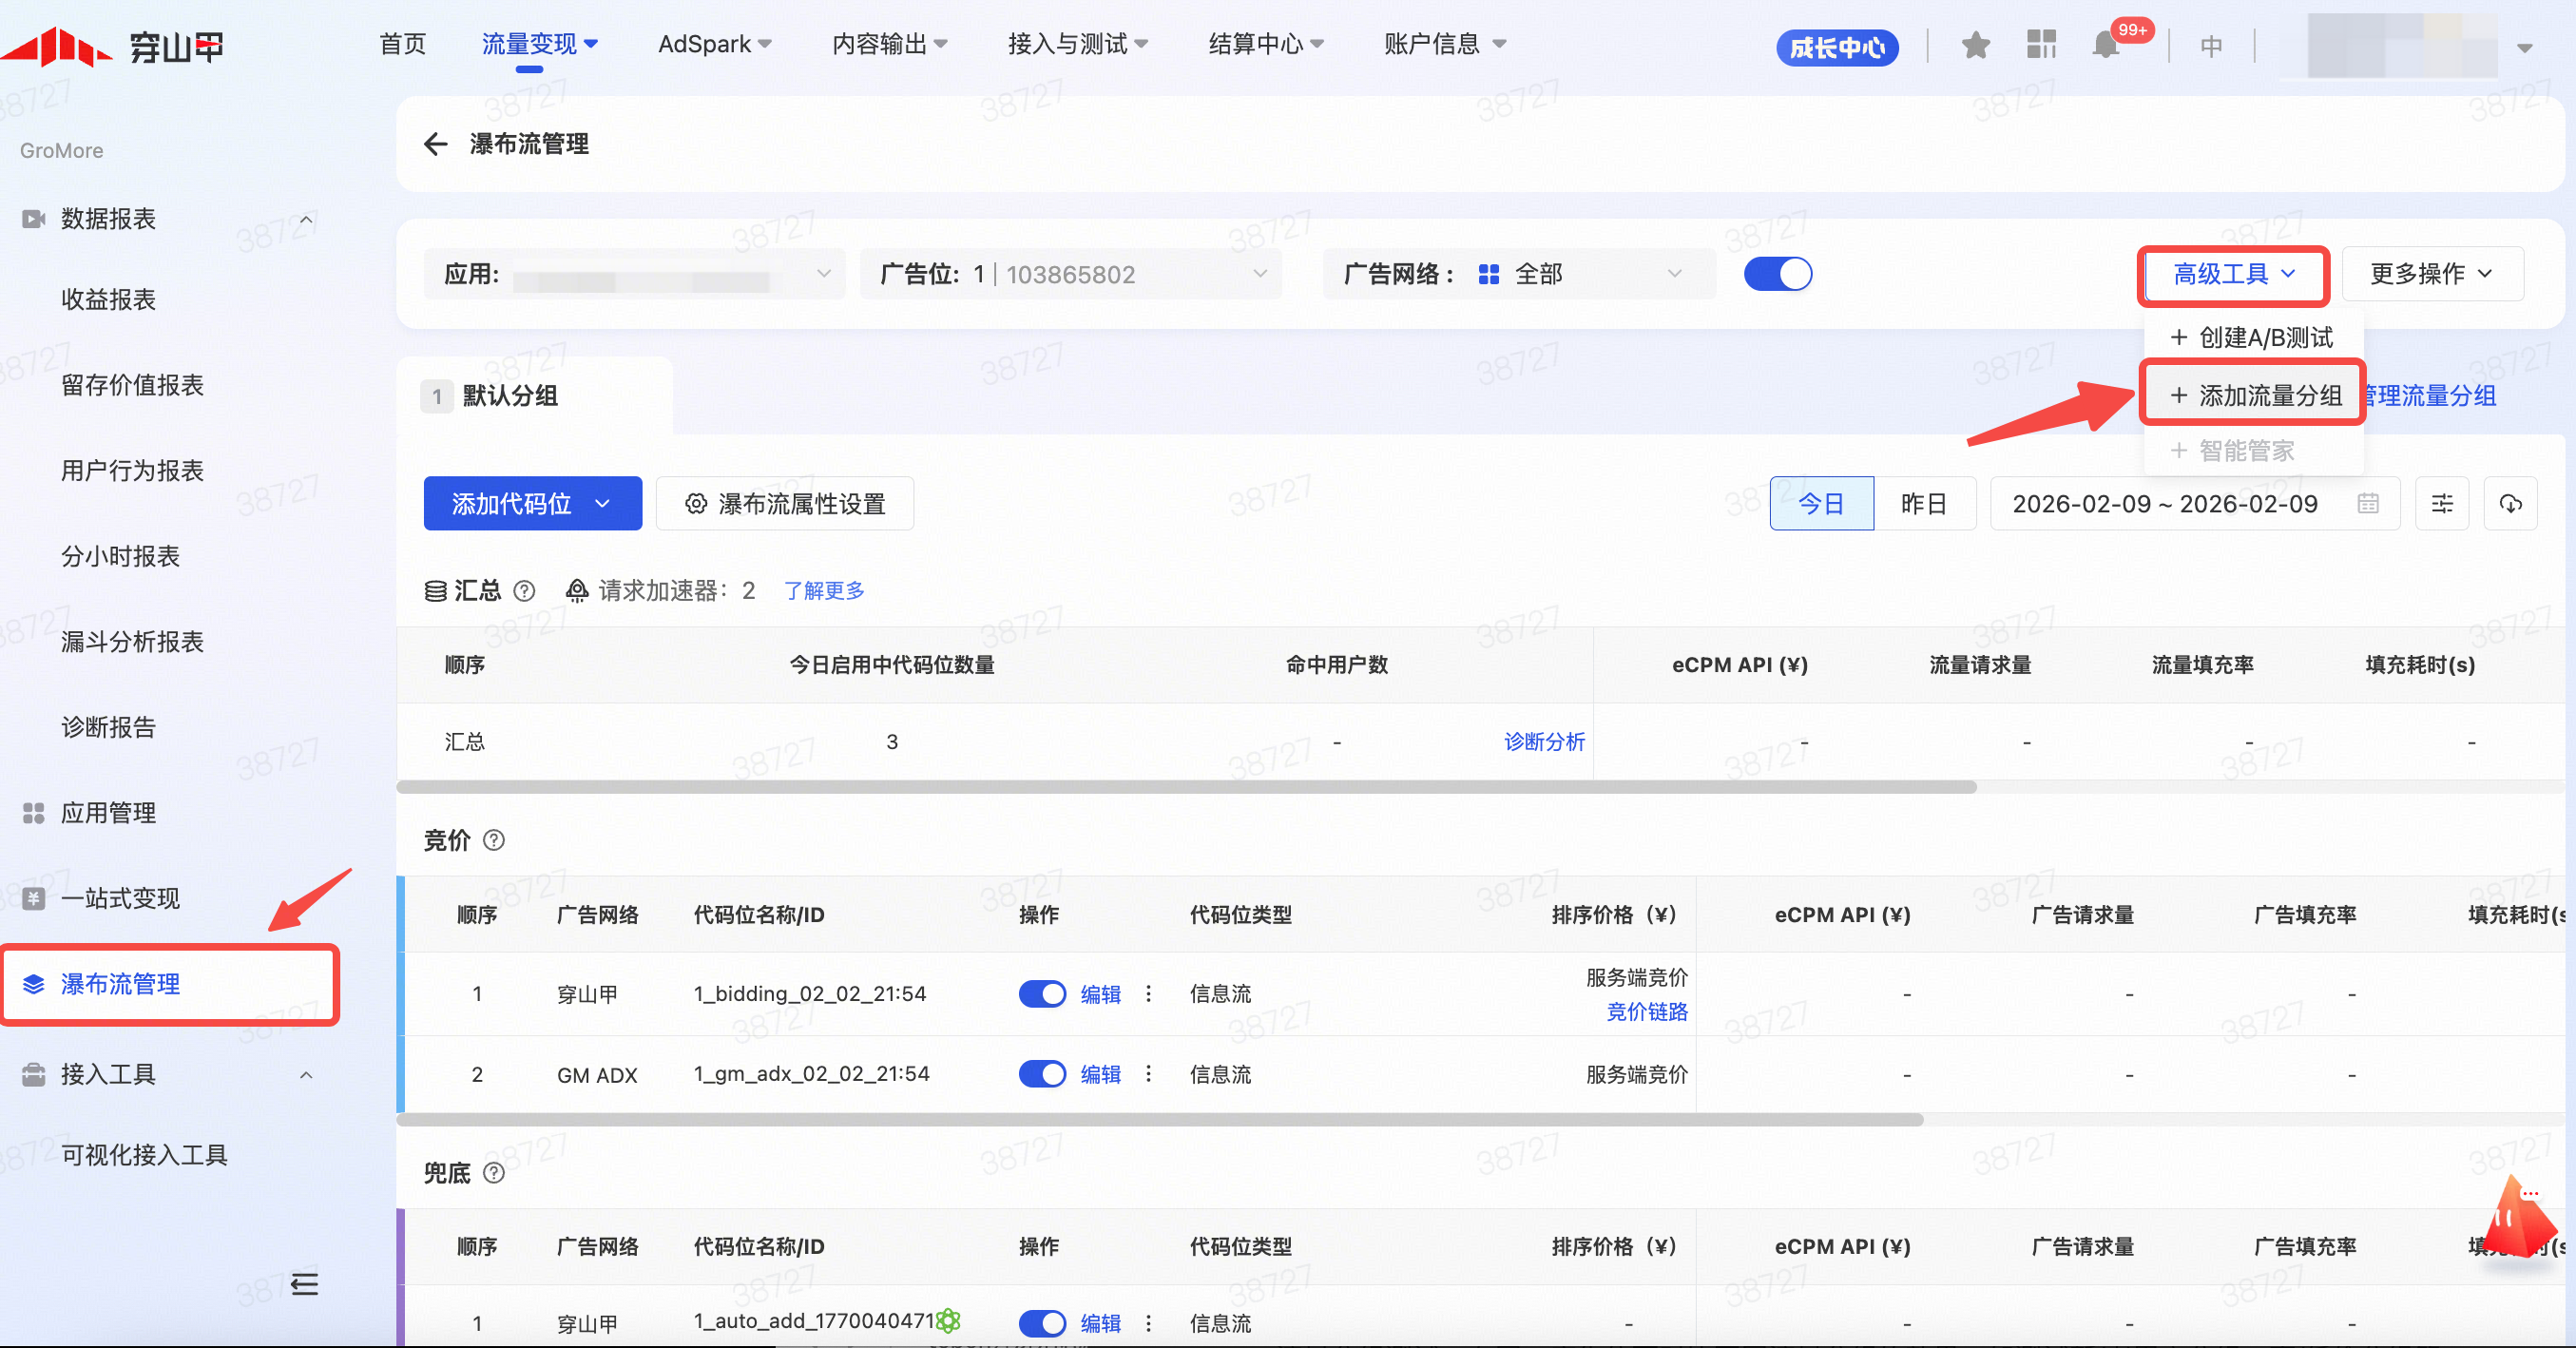The width and height of the screenshot is (2576, 1348).
Task: Select 添加流量分组 menu entry
Action: (x=2255, y=396)
